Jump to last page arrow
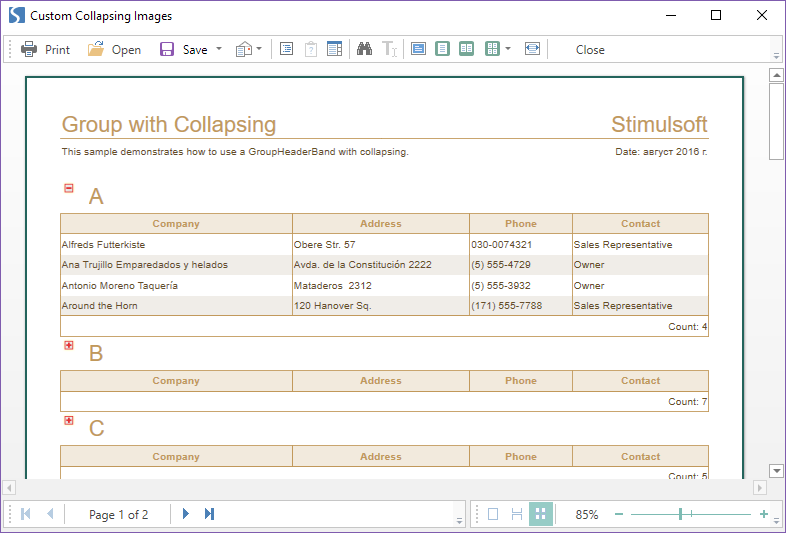Viewport: 786px width, 533px height. pos(209,514)
